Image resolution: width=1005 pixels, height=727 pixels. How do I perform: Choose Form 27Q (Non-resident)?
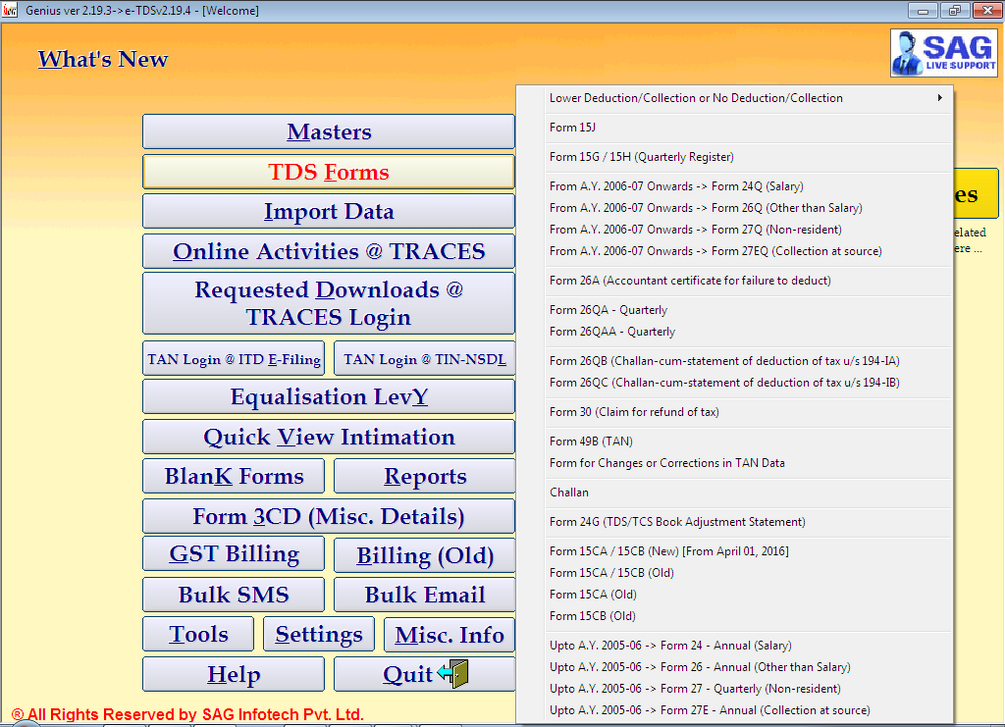735,229
